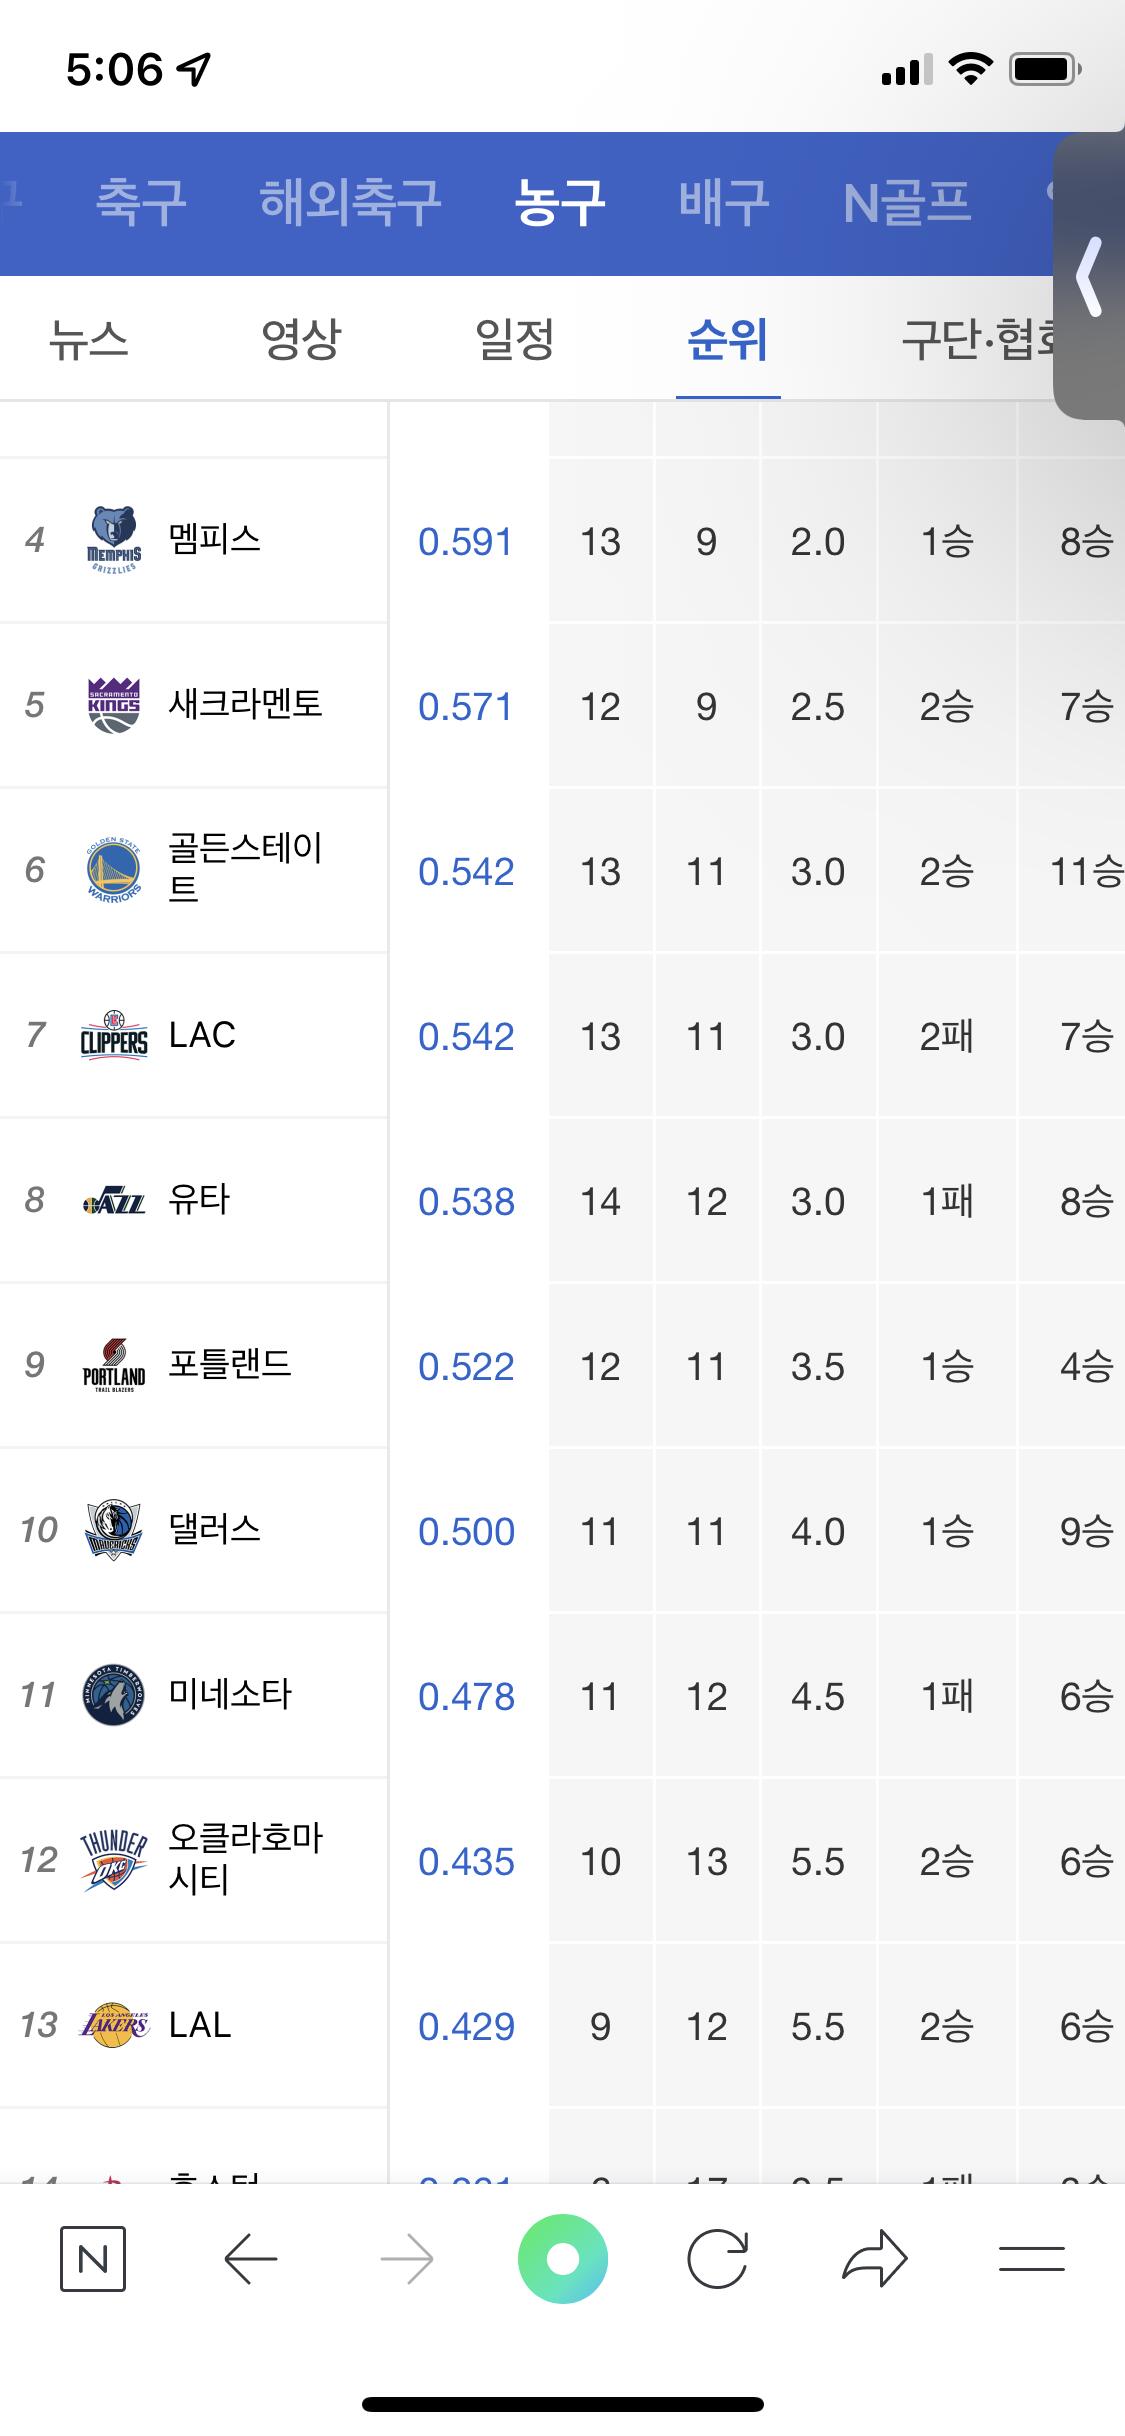Tap the green circle center button
The width and height of the screenshot is (1125, 2436).
pos(563,2259)
